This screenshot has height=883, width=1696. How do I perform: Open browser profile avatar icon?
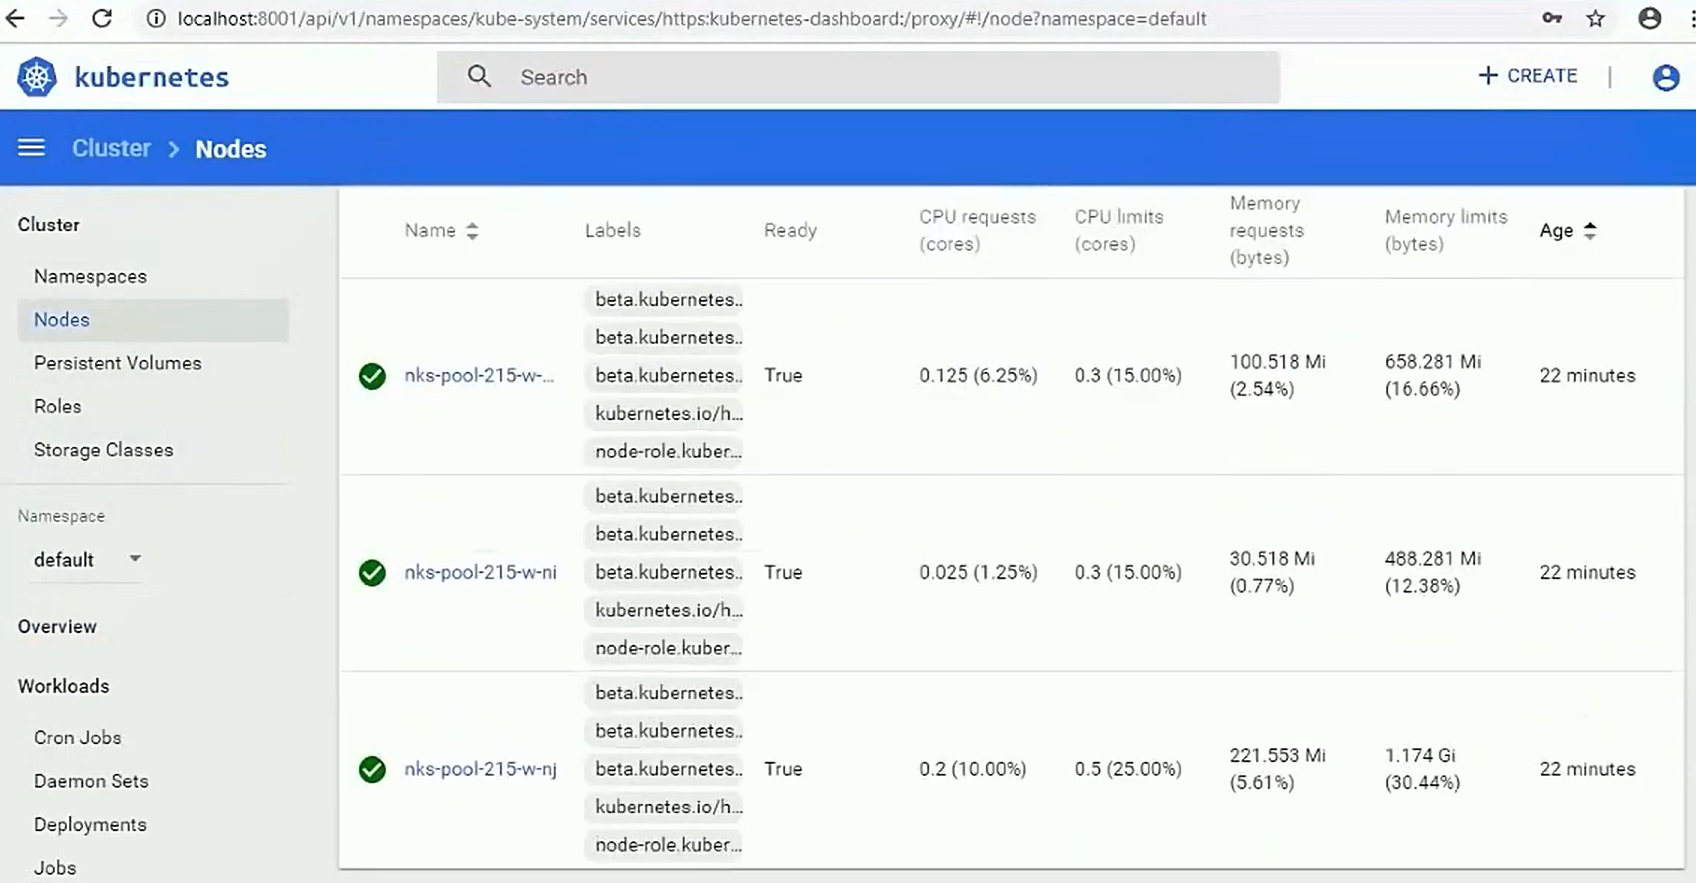pyautogui.click(x=1650, y=18)
